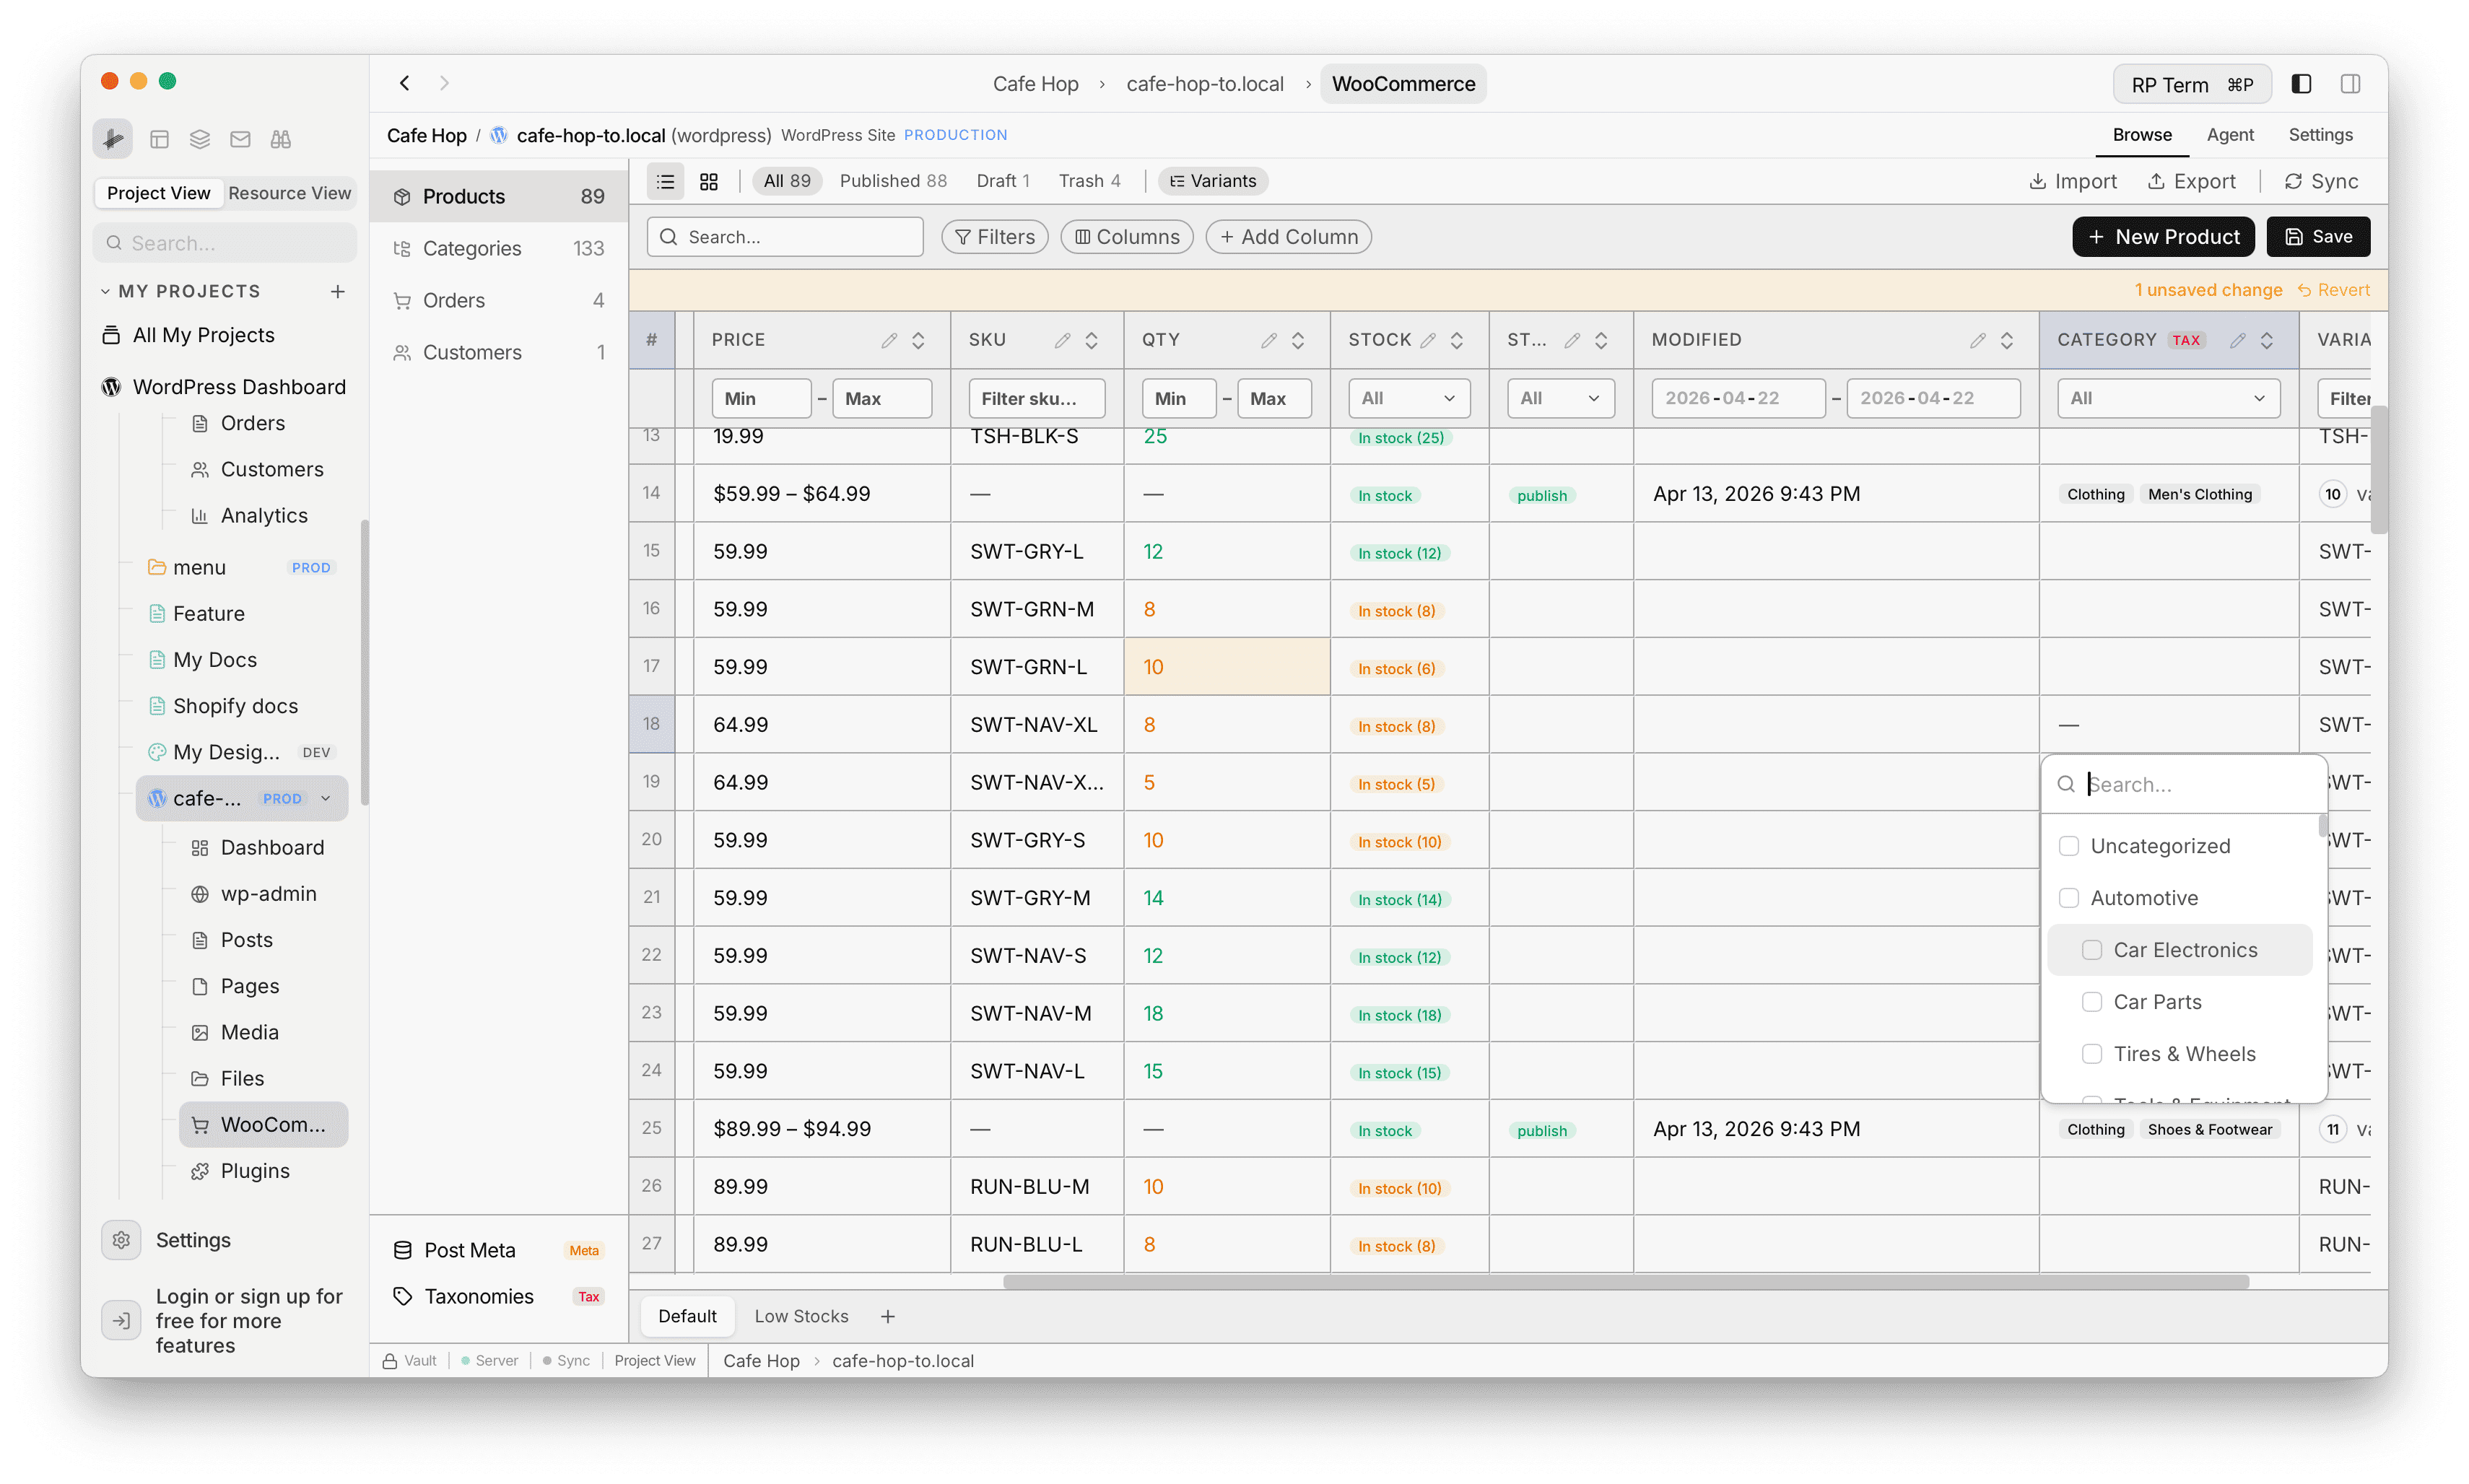Type in the Min price filter field
This screenshot has height=1484, width=2469.
click(x=761, y=397)
